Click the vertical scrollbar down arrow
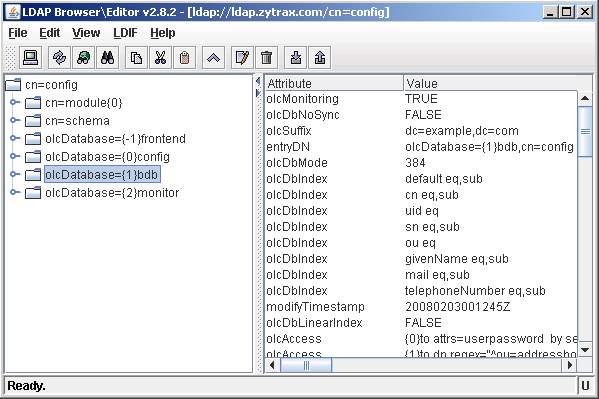This screenshot has width=599, height=399. click(585, 350)
